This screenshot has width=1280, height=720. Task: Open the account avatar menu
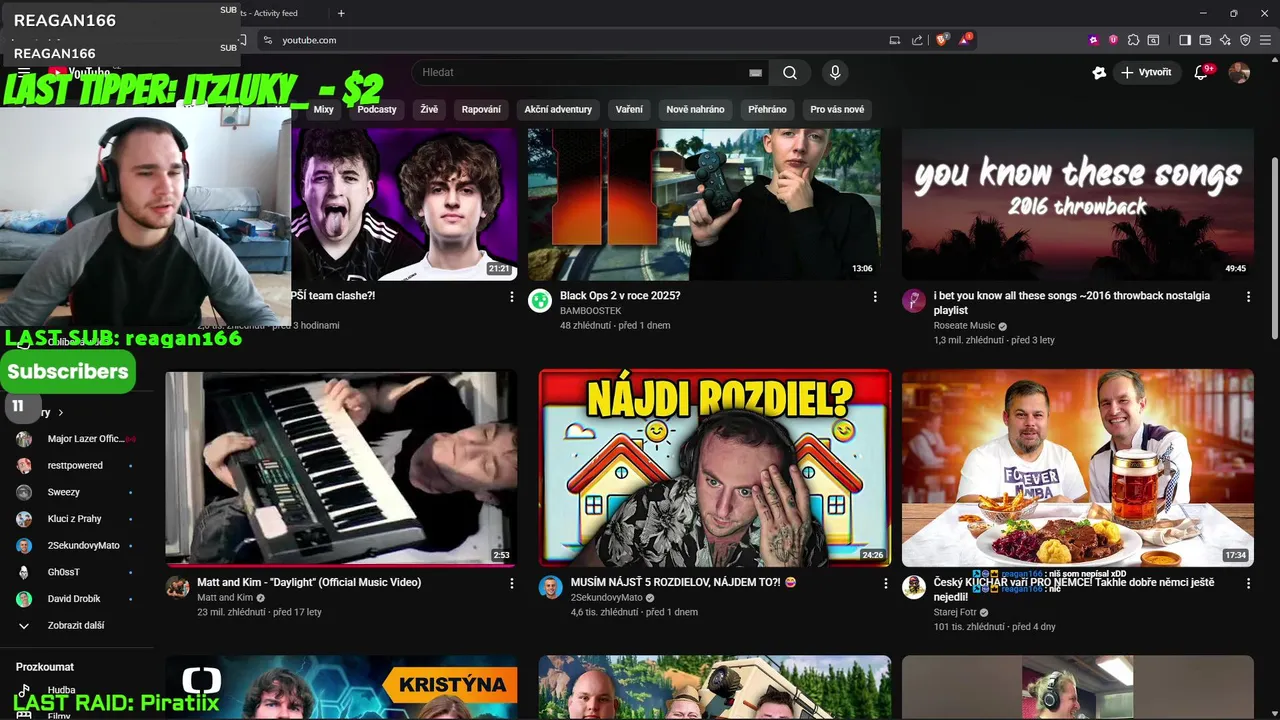click(1239, 72)
